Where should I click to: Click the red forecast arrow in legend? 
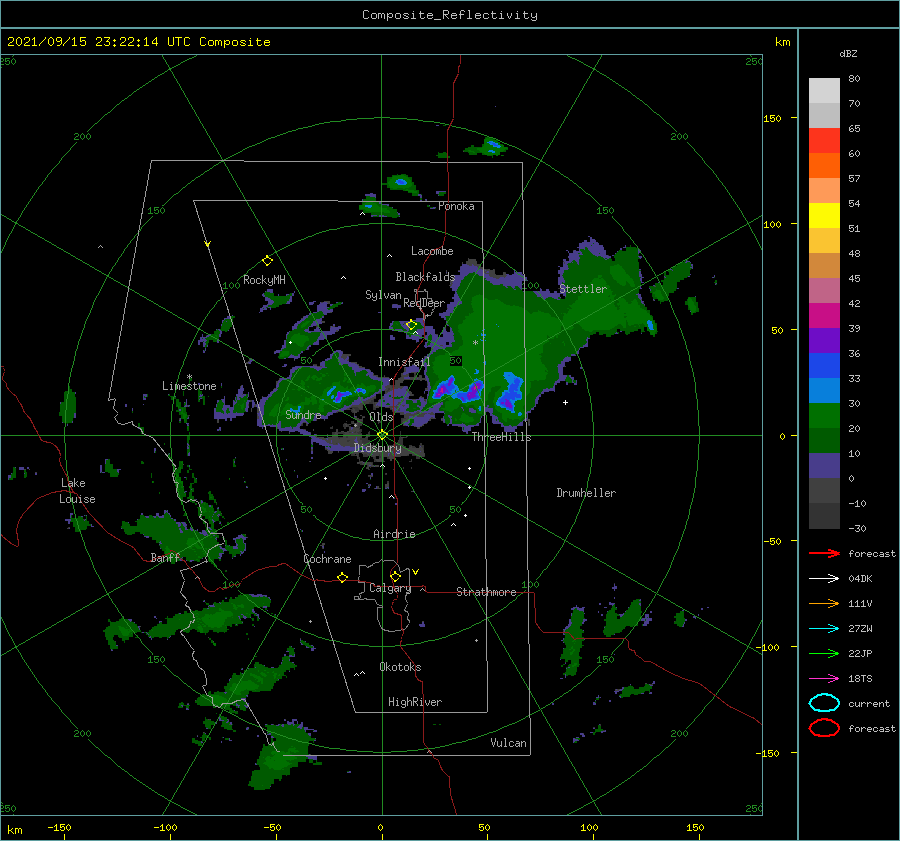(824, 553)
